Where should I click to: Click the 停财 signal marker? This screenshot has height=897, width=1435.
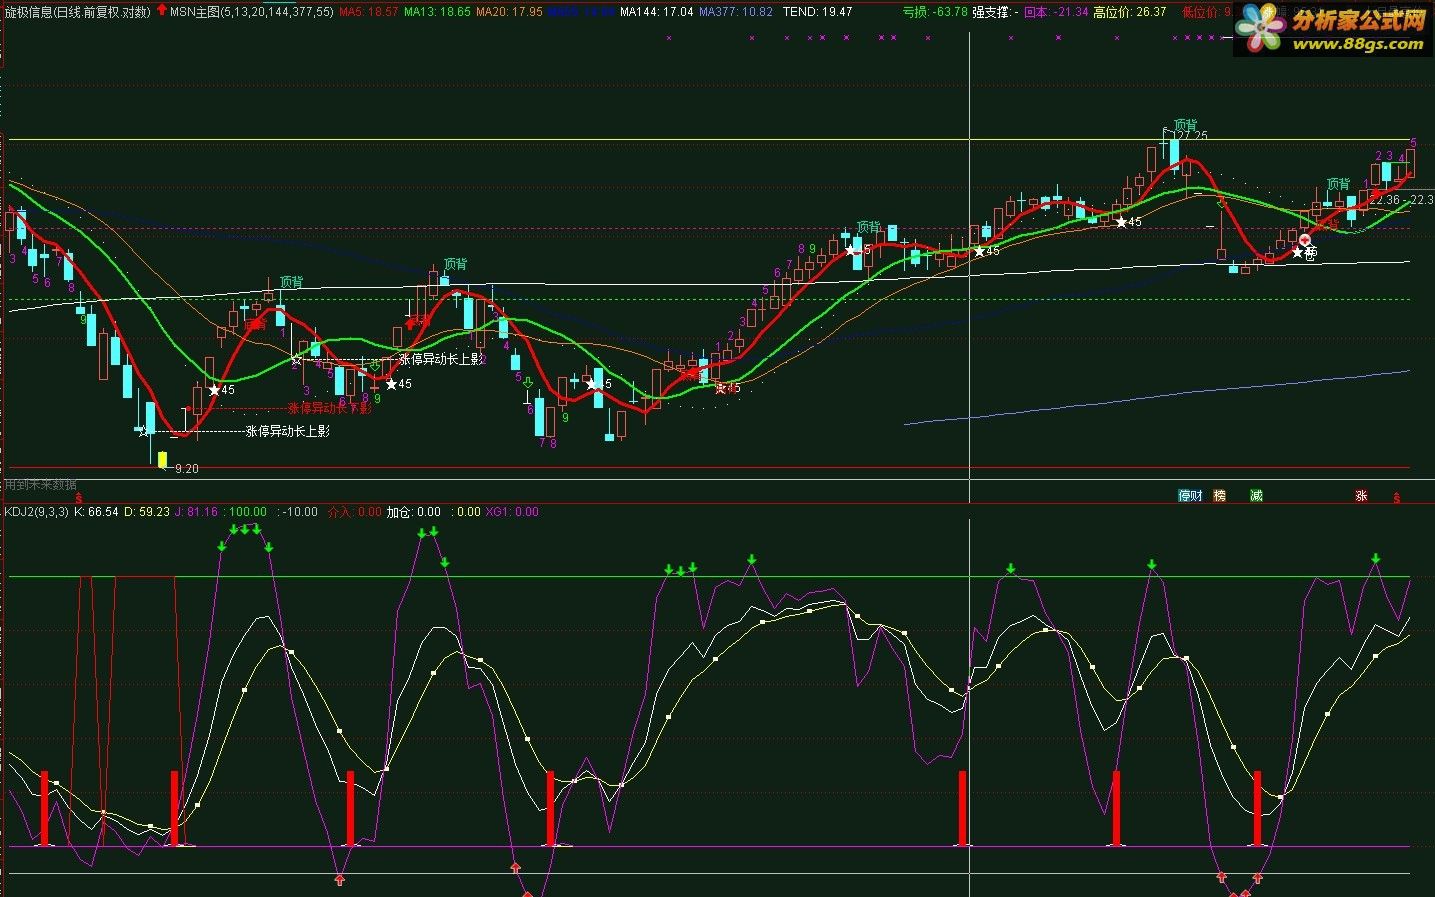(x=1190, y=496)
